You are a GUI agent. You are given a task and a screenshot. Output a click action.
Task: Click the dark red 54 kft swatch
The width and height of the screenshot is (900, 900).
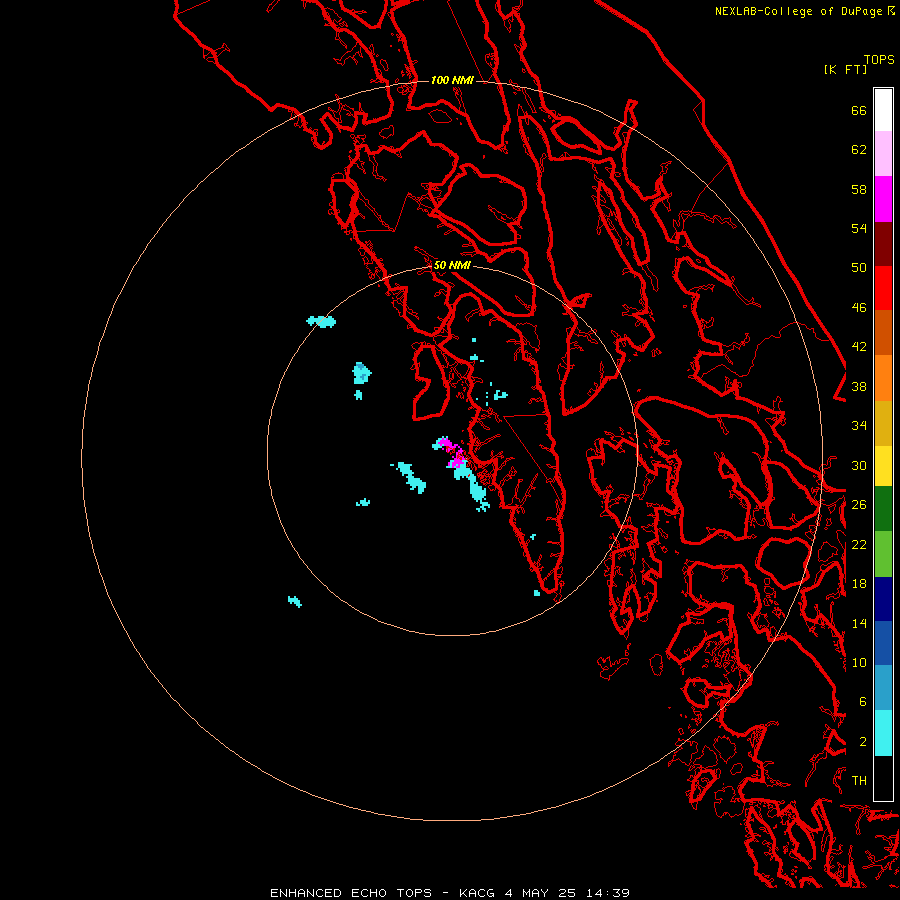tap(883, 244)
